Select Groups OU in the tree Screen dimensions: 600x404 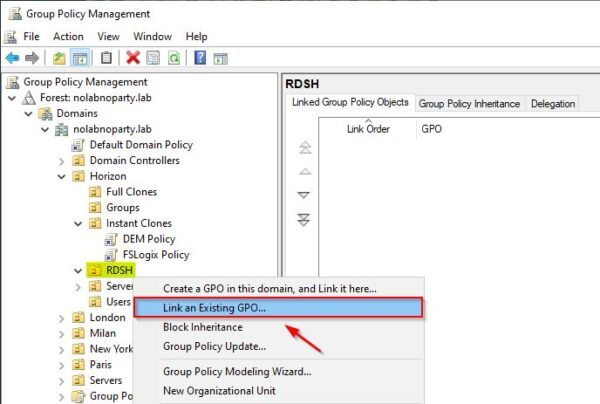pyautogui.click(x=122, y=208)
